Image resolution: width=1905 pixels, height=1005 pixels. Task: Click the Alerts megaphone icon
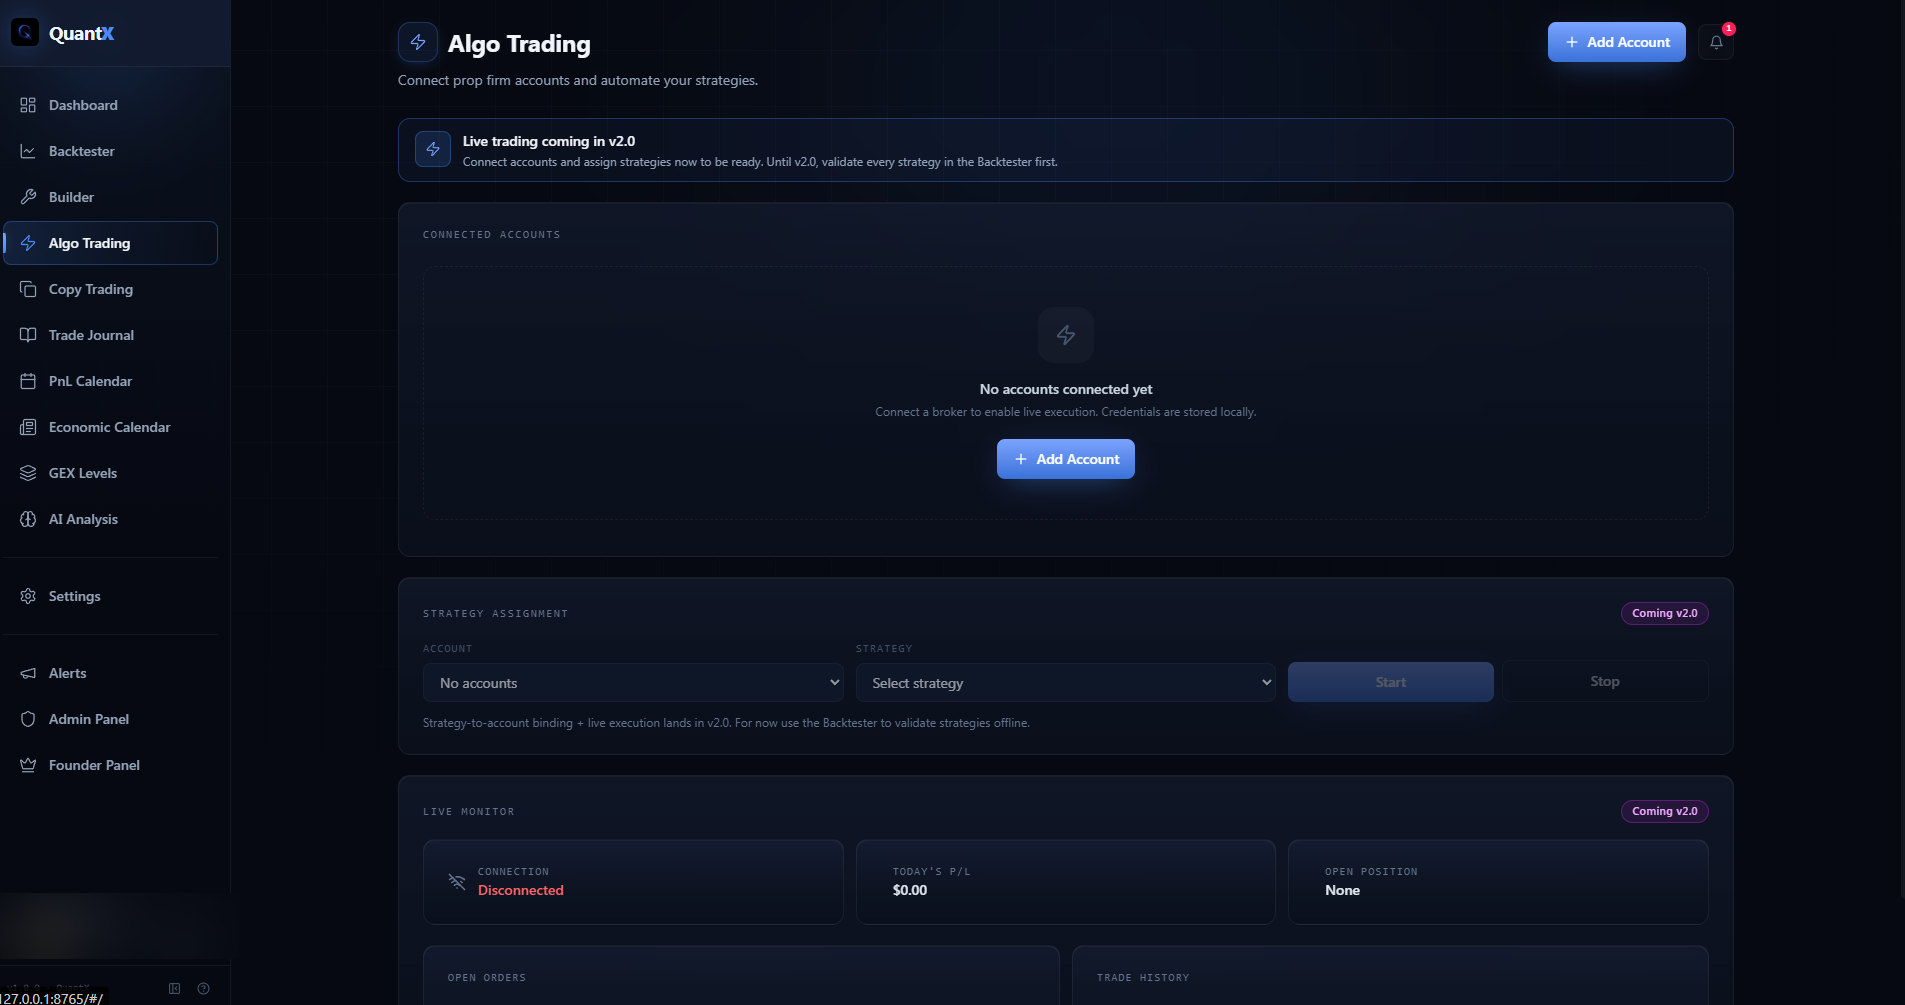click(x=28, y=673)
